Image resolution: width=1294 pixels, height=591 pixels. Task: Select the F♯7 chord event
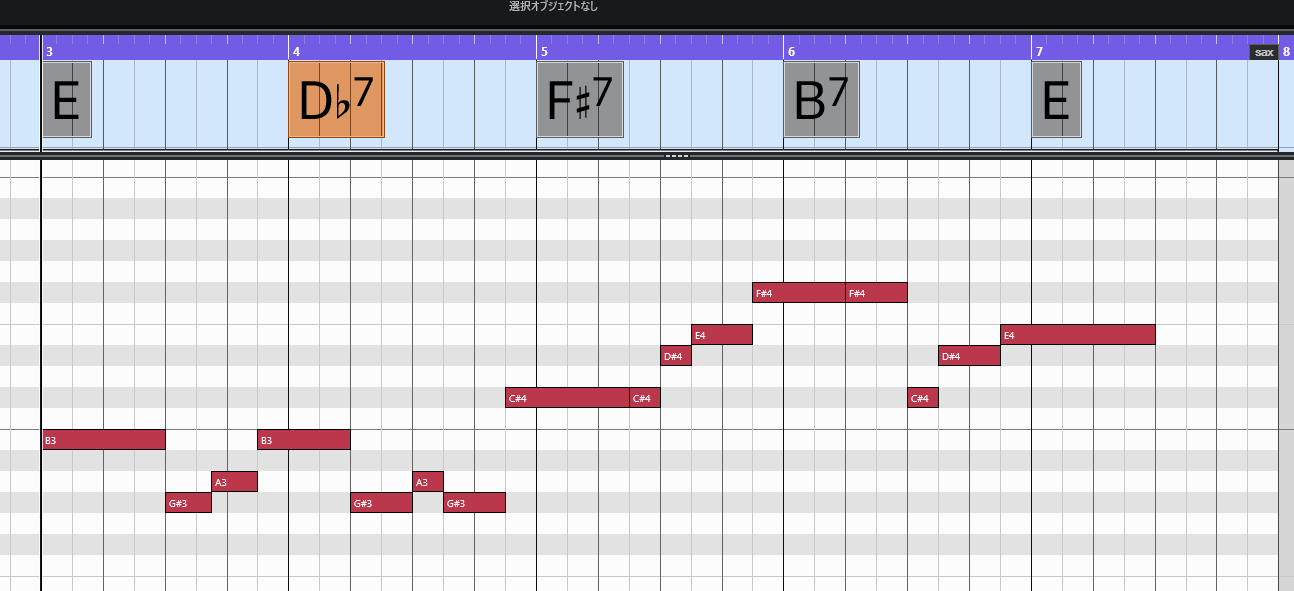580,99
